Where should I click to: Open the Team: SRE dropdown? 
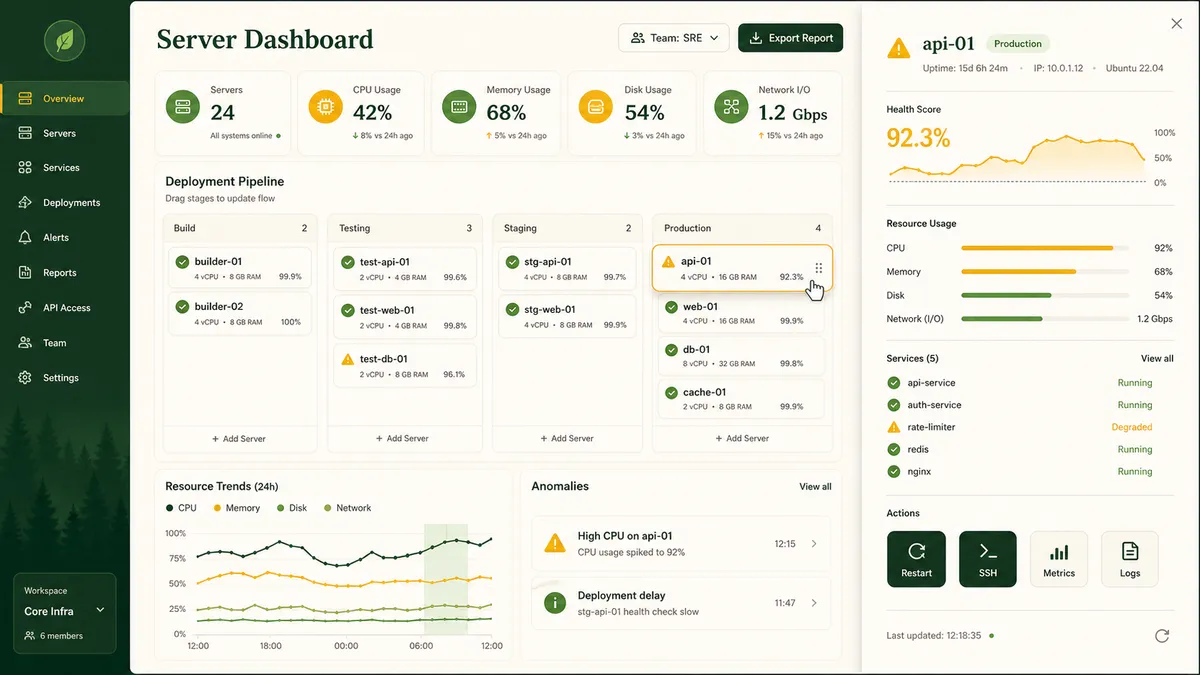pos(674,38)
